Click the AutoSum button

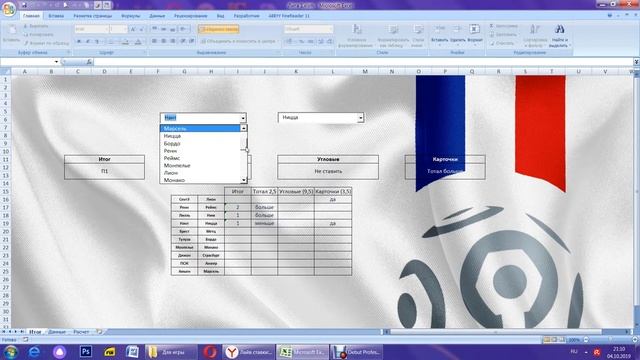[503, 26]
